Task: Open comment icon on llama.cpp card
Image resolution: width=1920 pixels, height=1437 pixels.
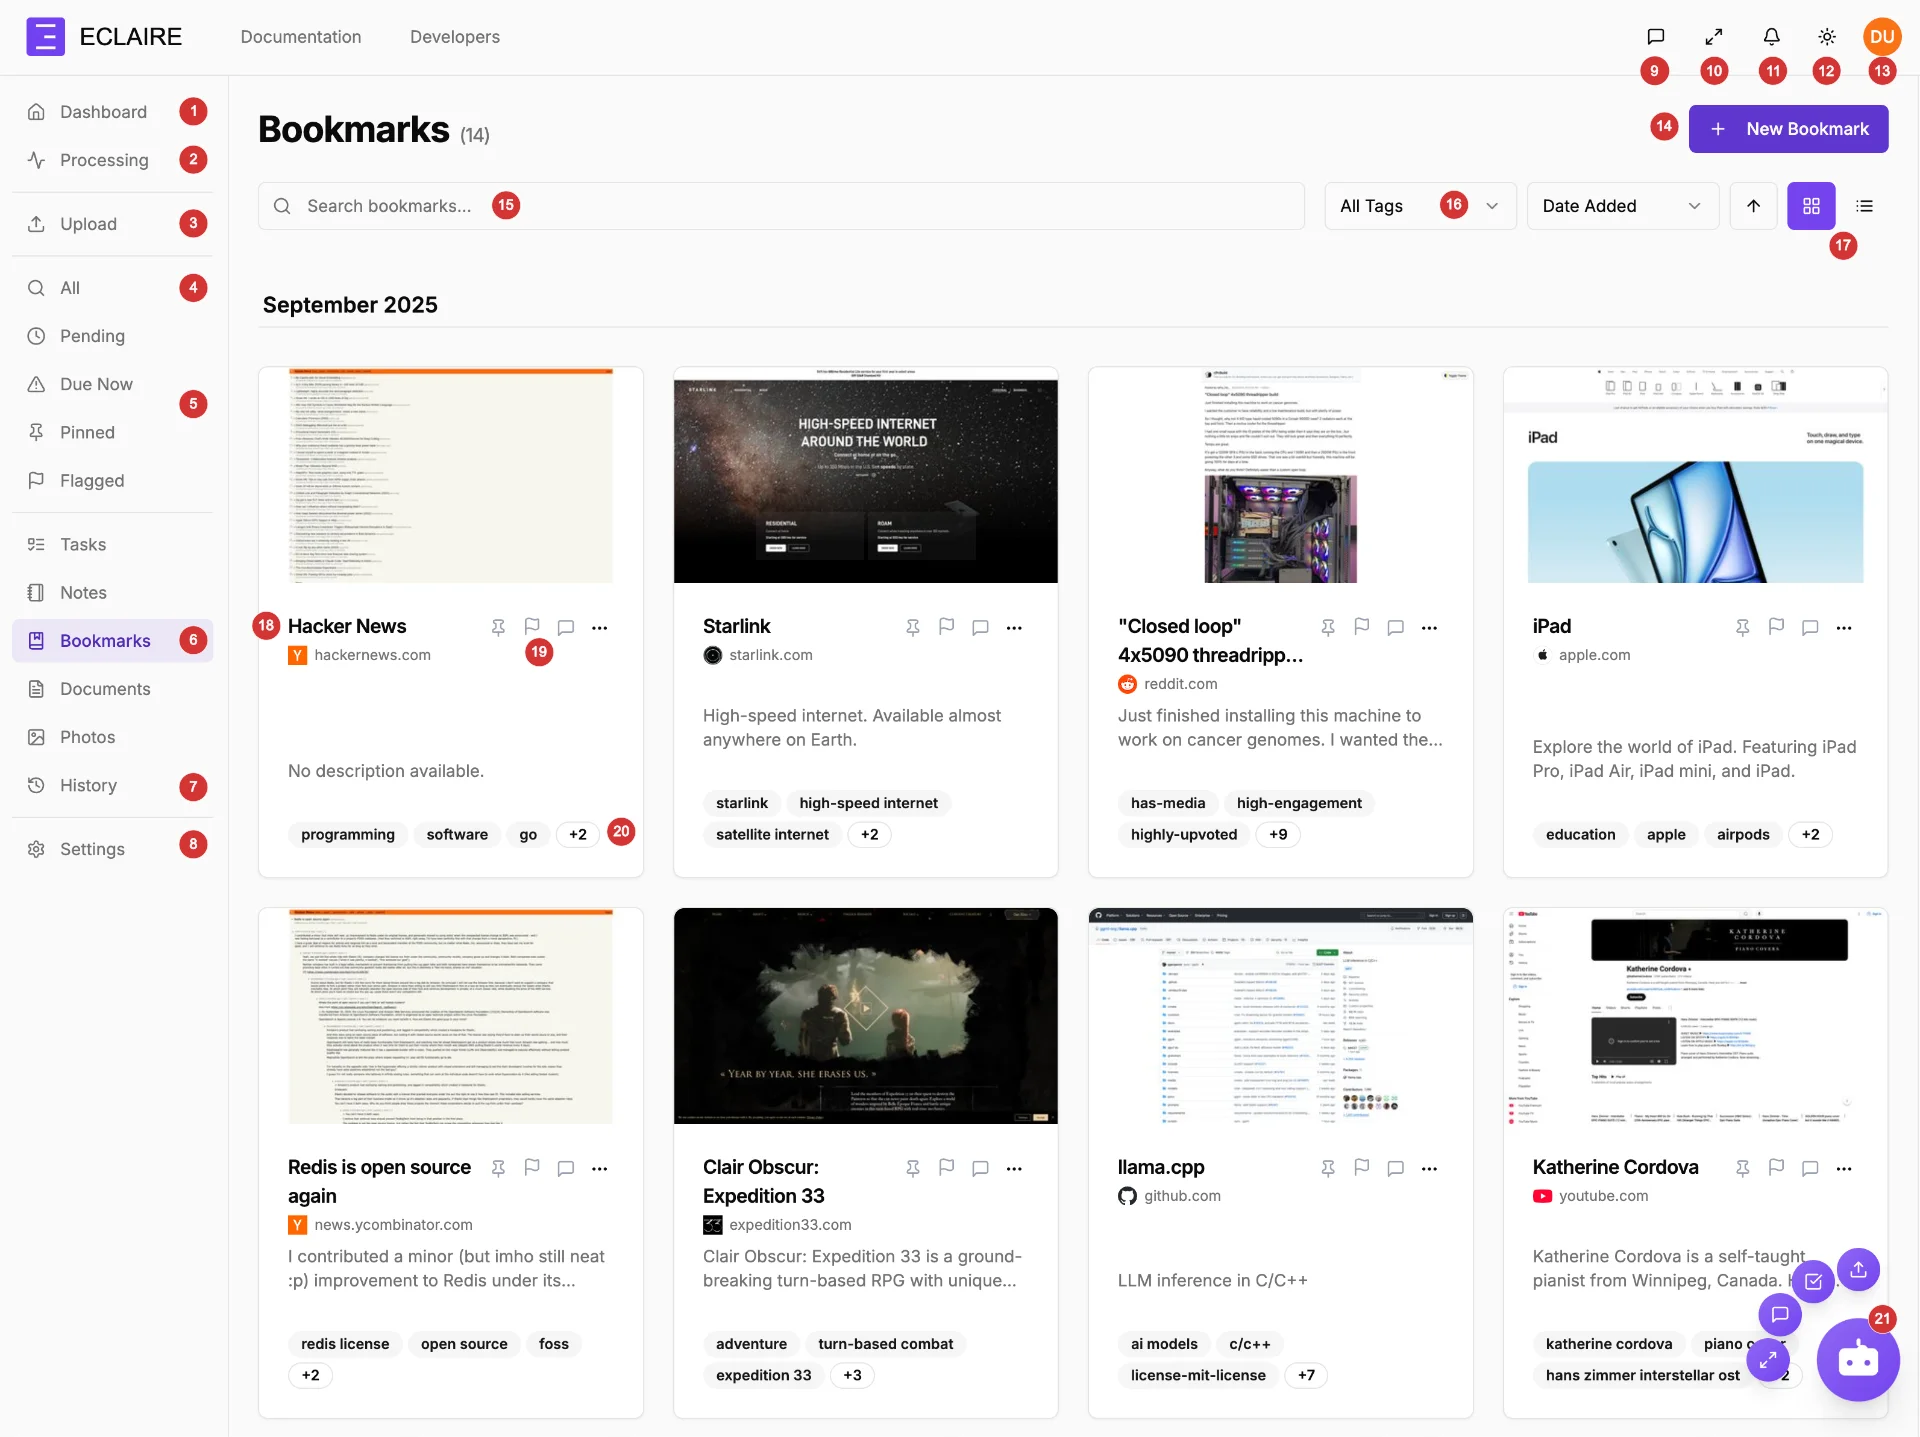Action: (x=1396, y=1168)
